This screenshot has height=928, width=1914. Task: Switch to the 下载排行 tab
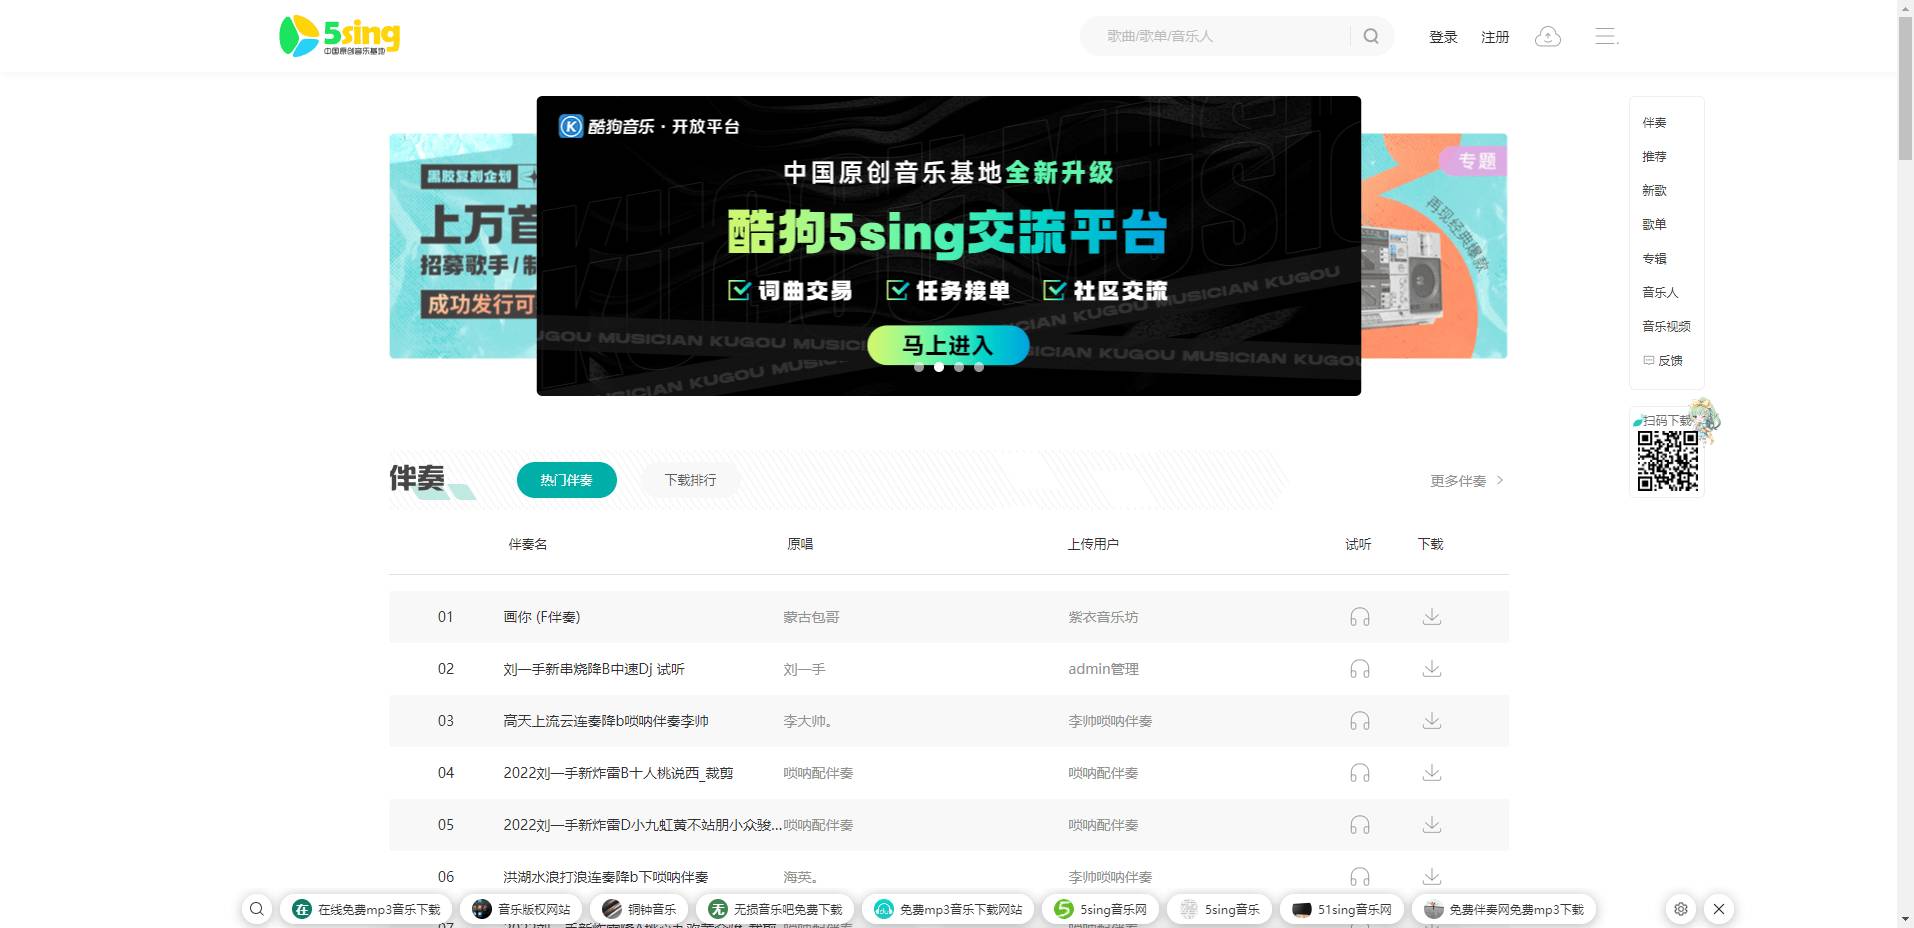coord(689,480)
